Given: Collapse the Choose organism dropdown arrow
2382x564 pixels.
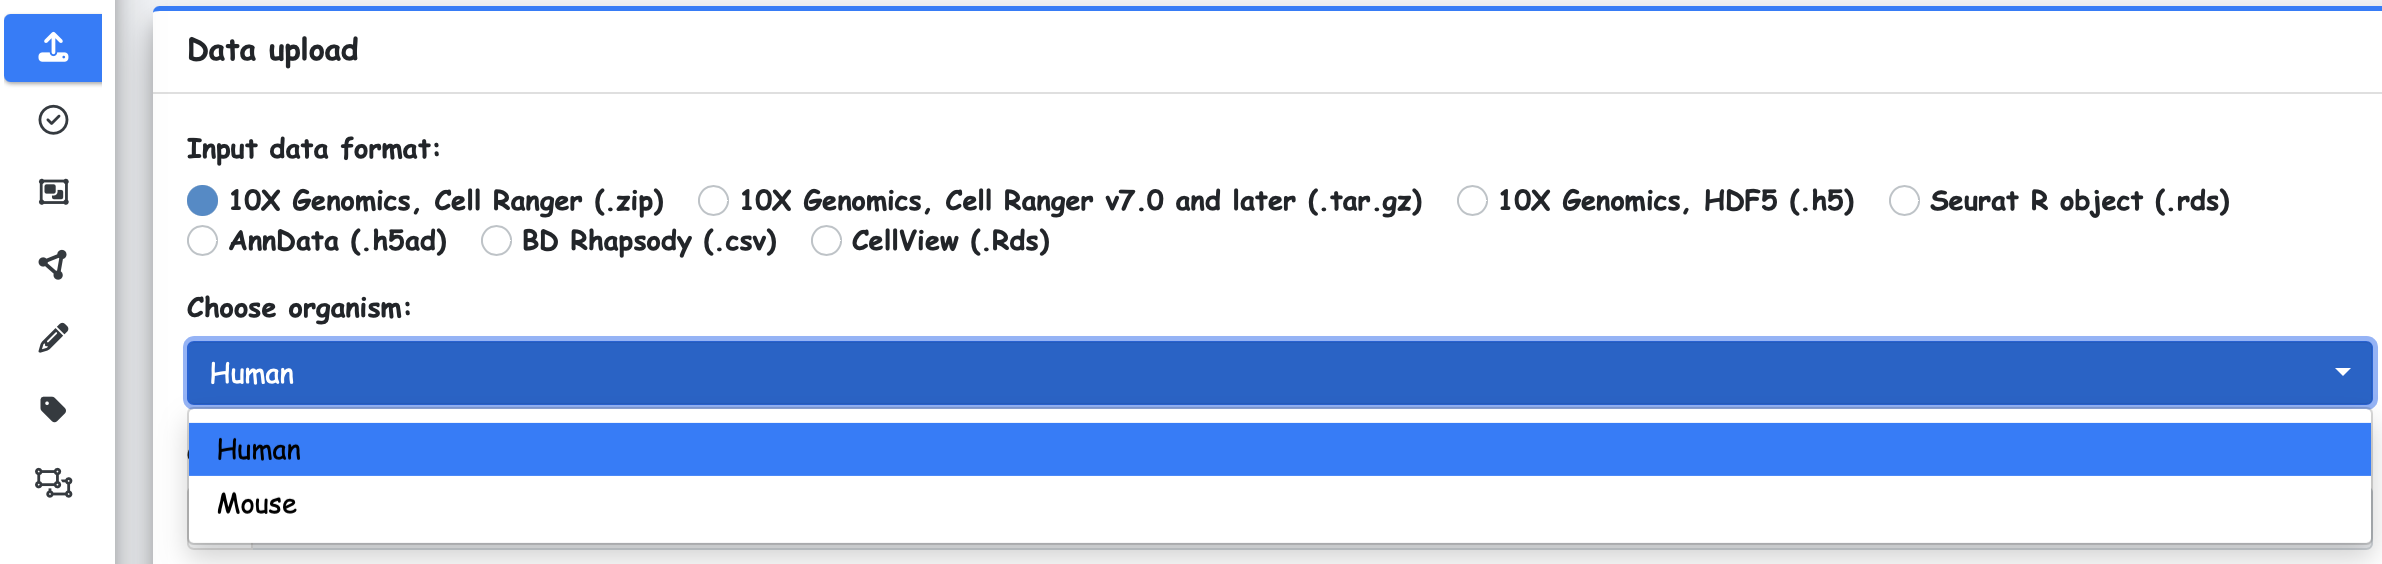Looking at the screenshot, I should [2342, 373].
